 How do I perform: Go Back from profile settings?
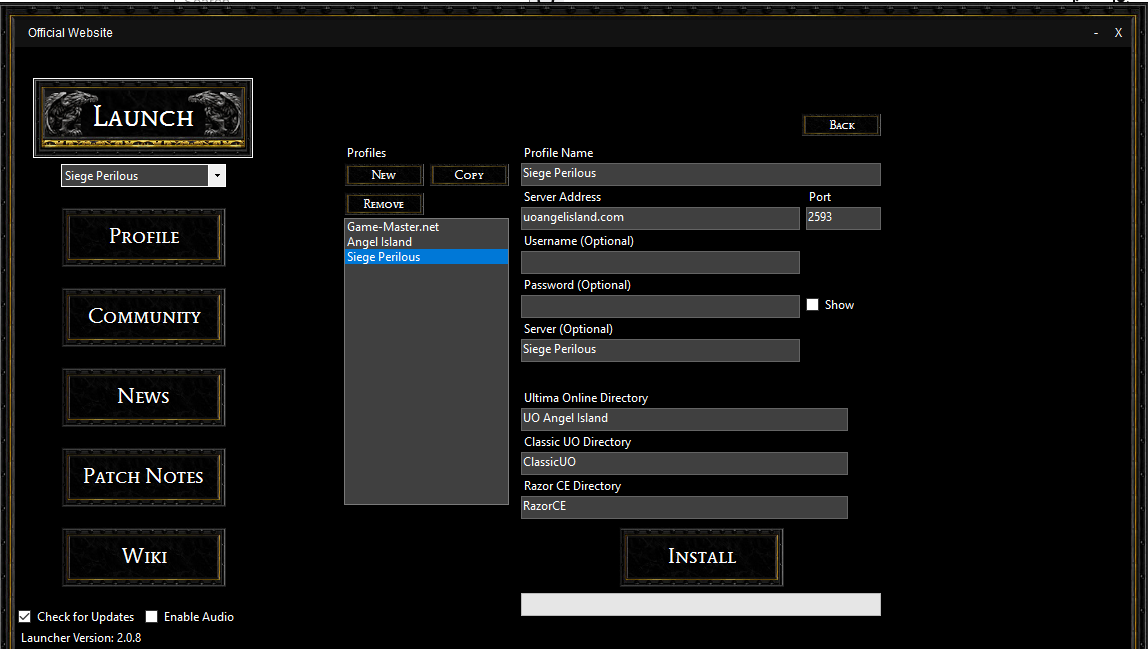(842, 125)
